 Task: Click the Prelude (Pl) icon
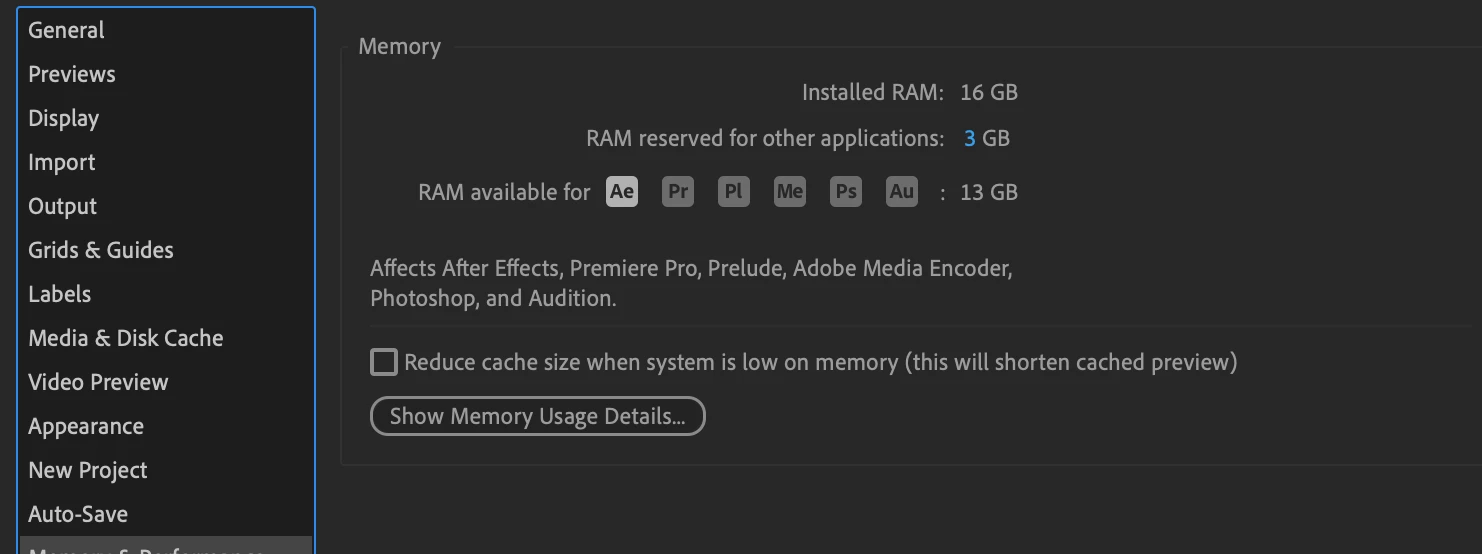coord(734,191)
